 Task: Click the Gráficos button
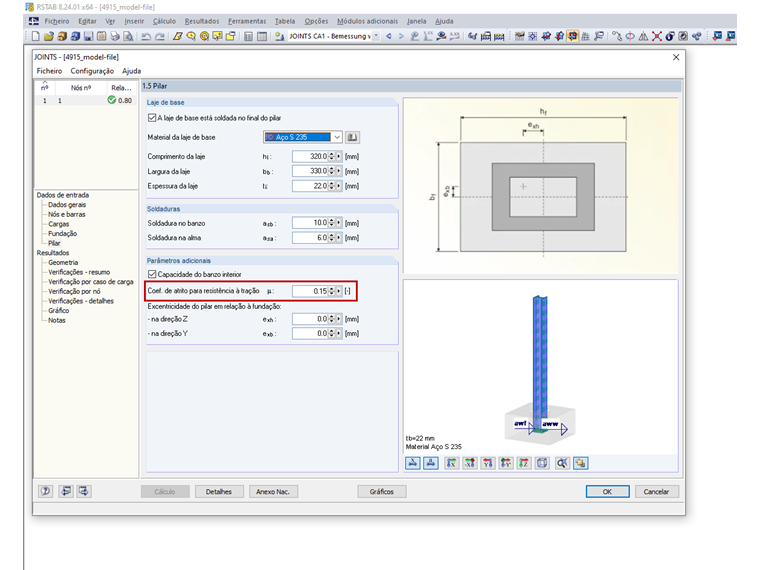(x=381, y=491)
